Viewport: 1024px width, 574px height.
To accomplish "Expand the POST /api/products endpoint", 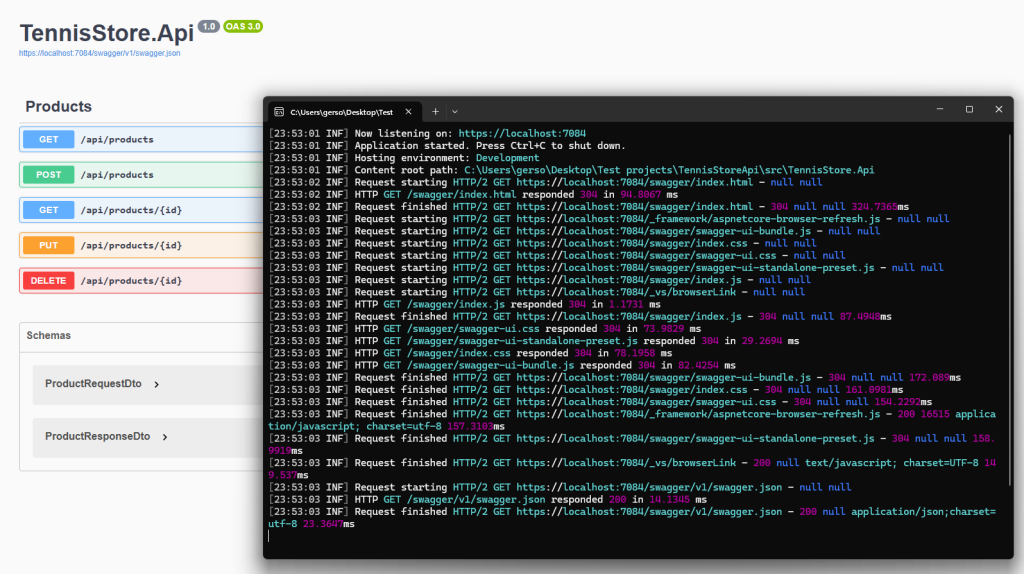I will (x=141, y=175).
